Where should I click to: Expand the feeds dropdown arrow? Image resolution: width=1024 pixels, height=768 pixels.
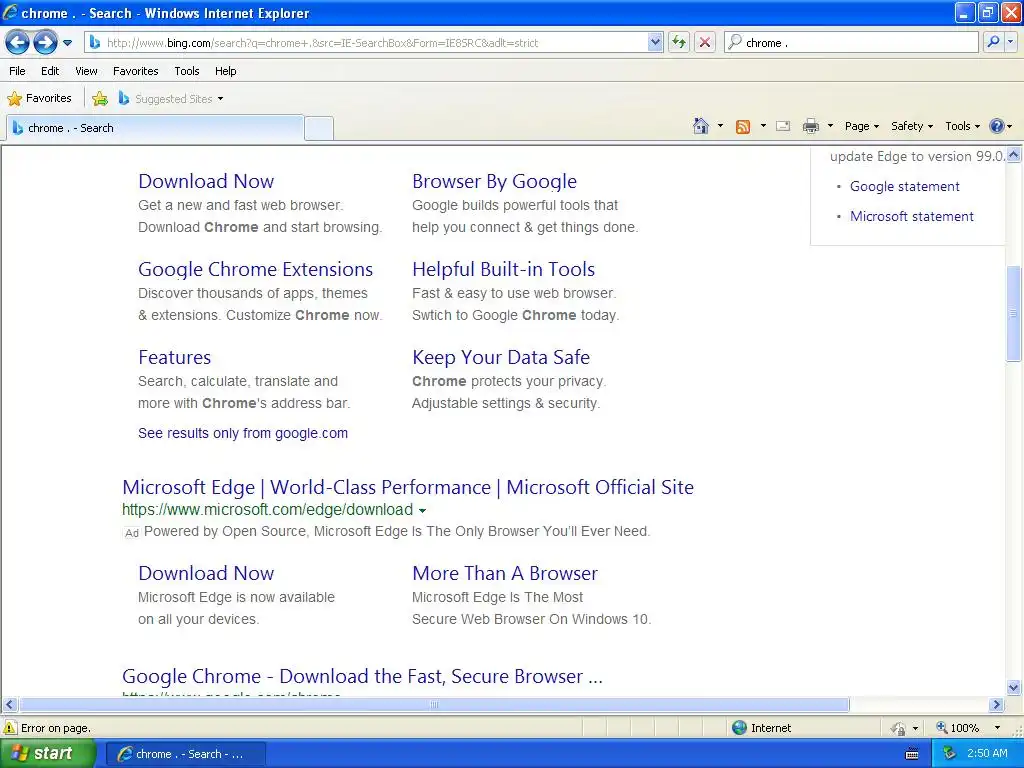point(763,126)
